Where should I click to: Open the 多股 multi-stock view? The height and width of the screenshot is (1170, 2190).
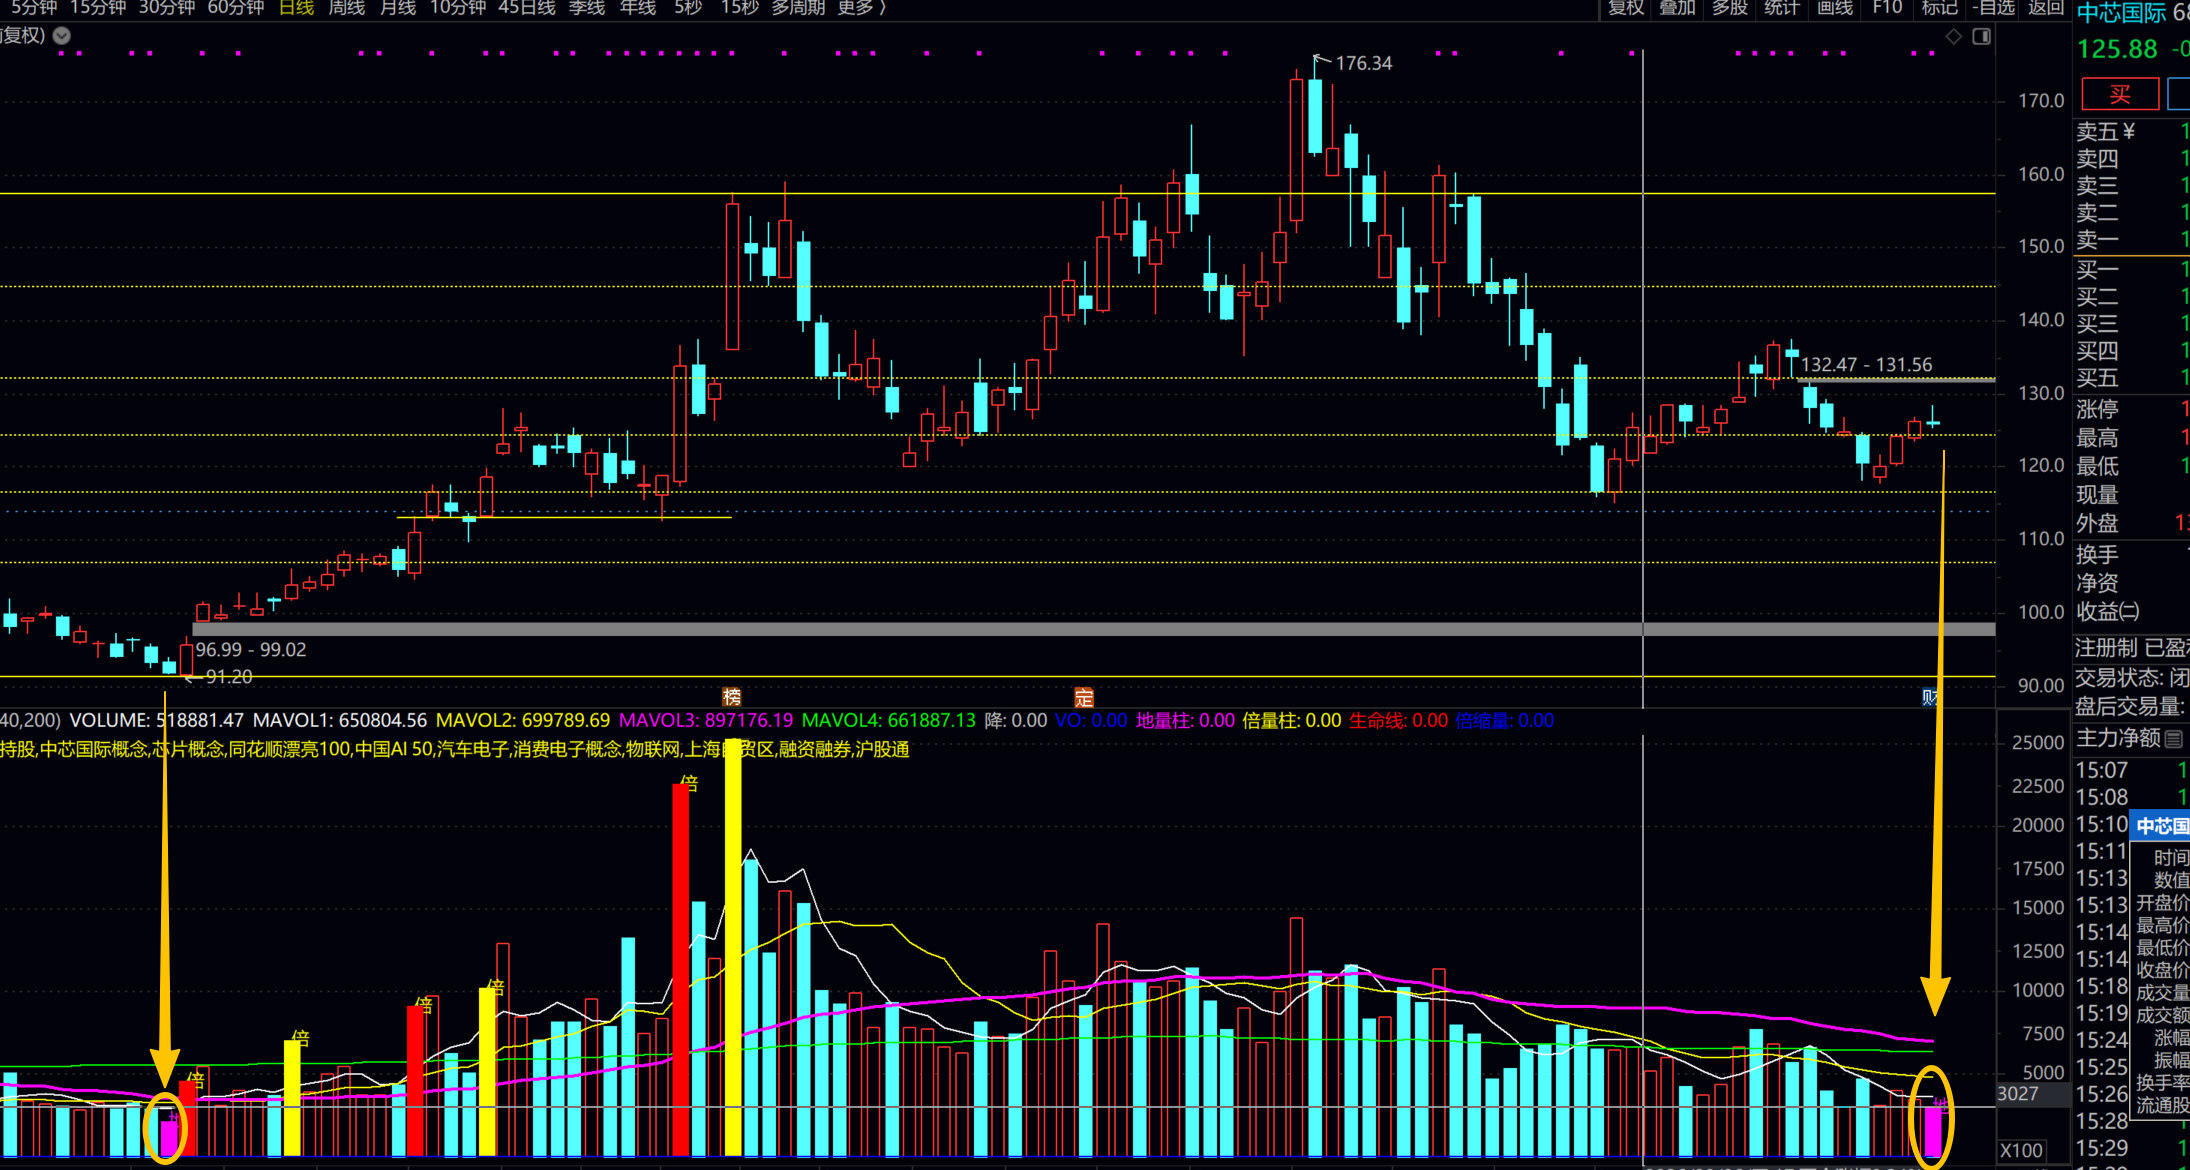[x=1729, y=8]
